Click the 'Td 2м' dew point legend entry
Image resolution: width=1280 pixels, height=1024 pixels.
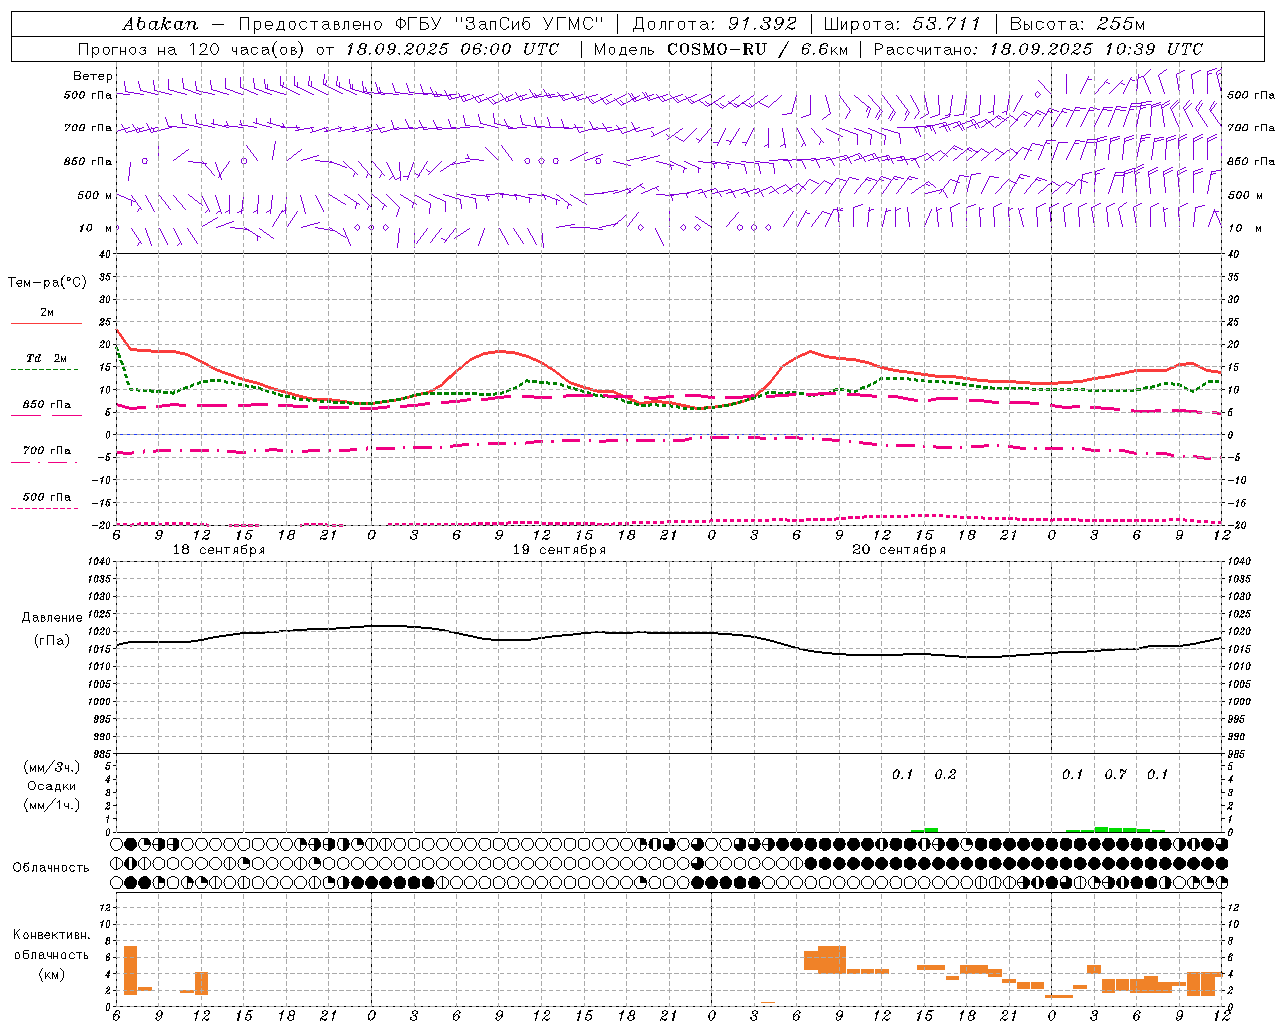(46, 358)
